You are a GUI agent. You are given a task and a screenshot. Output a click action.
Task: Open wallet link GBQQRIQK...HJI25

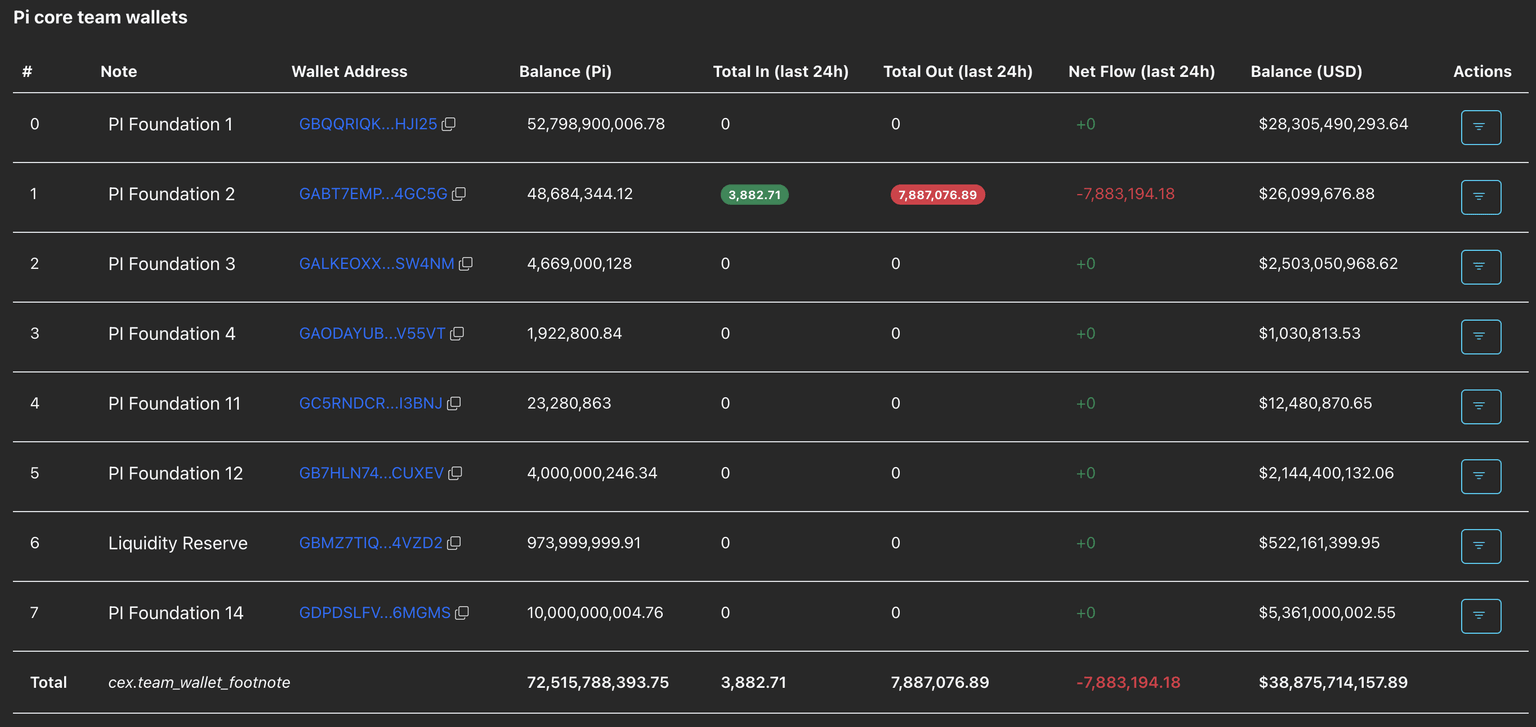pyautogui.click(x=367, y=125)
